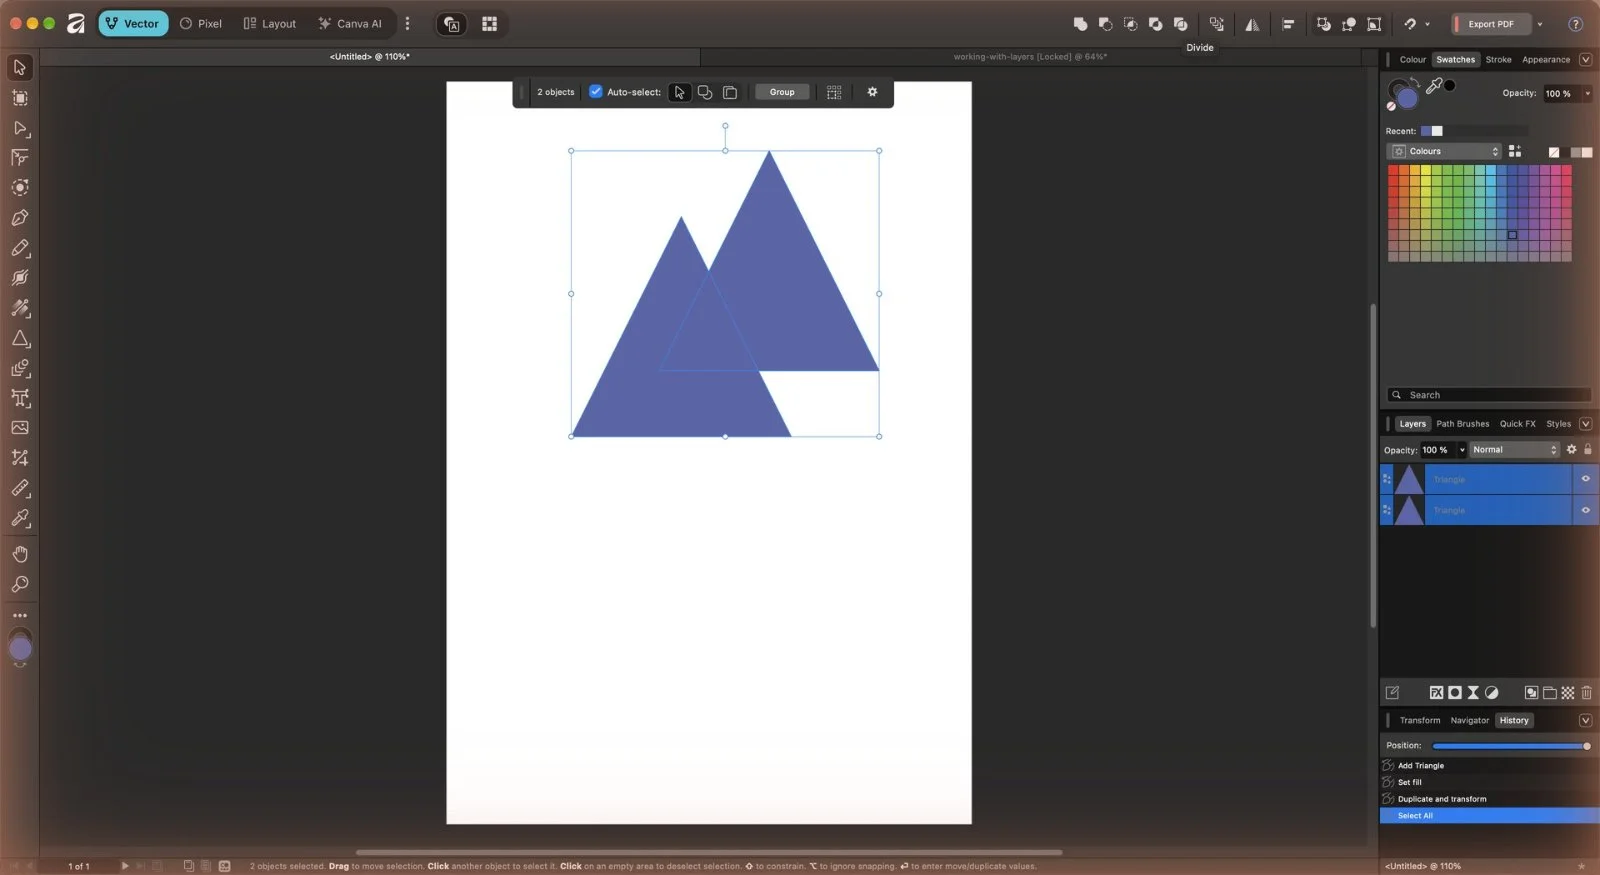Hide the bottom Triangle layer
The height and width of the screenshot is (875, 1600).
click(x=1585, y=510)
